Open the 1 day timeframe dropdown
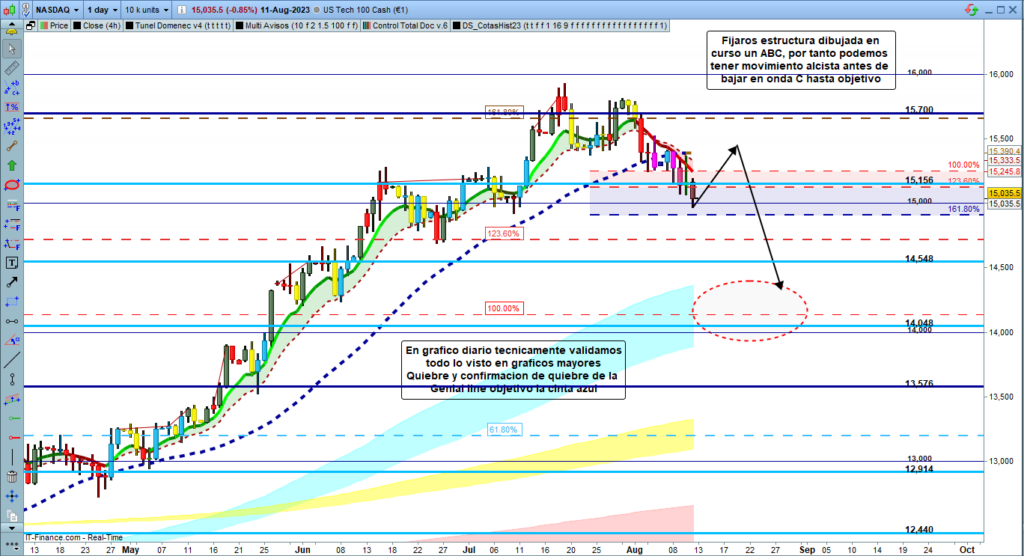 [104, 7]
